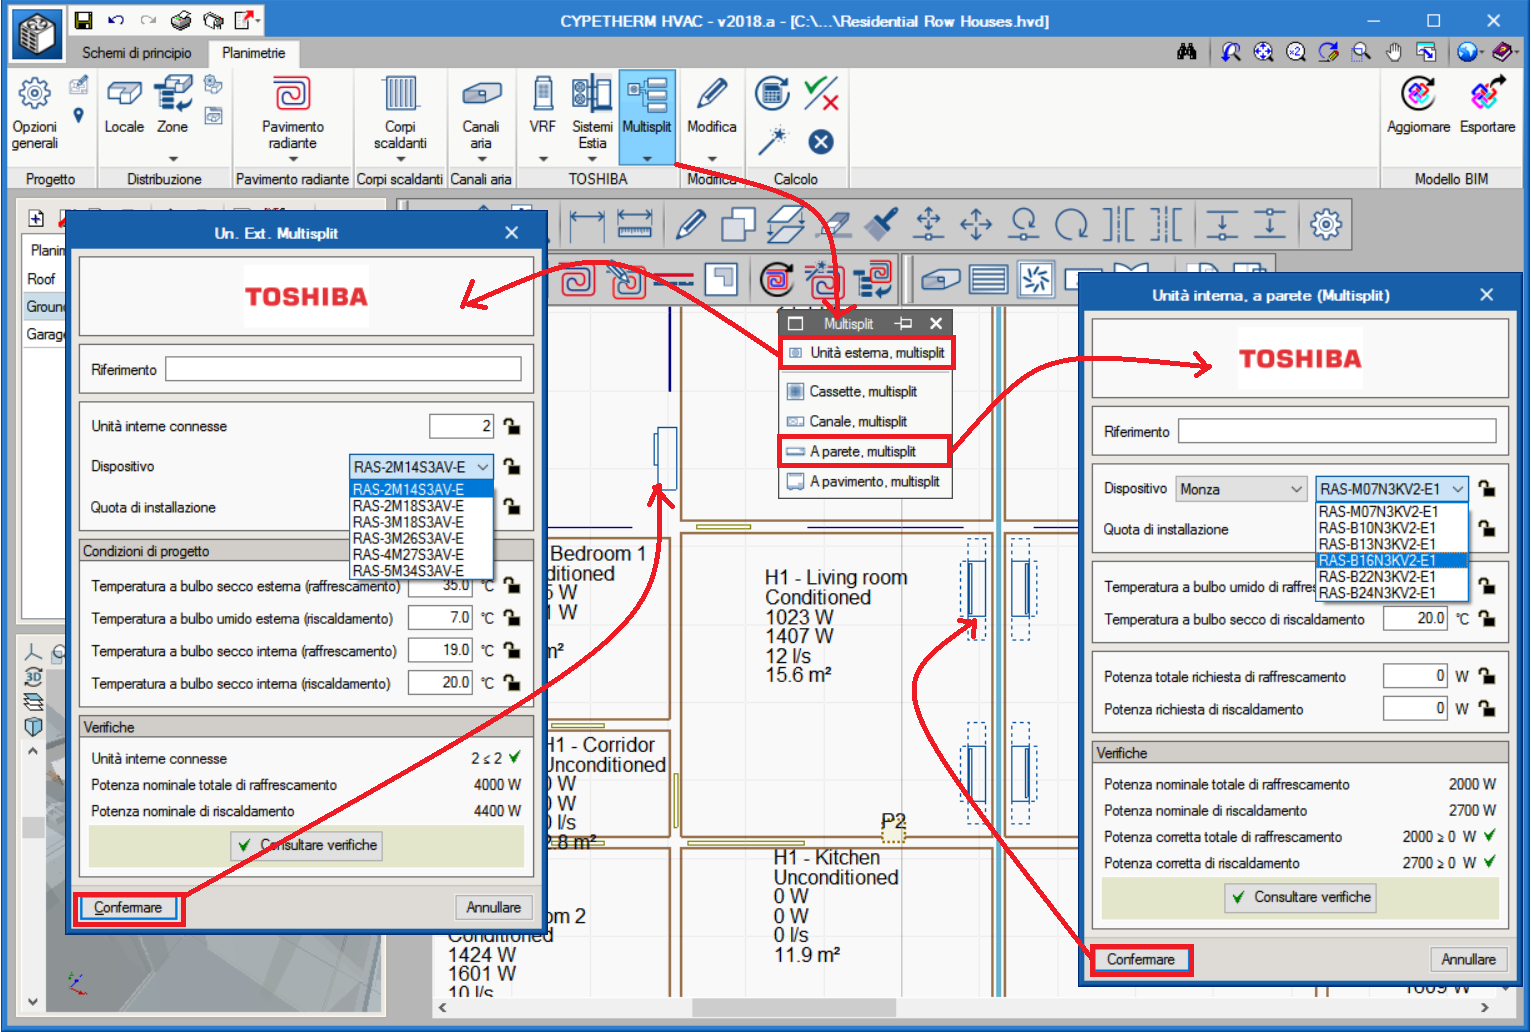Click Confermare in Un. Ext. Multisplit dialog
The height and width of the screenshot is (1032, 1531).
(128, 907)
